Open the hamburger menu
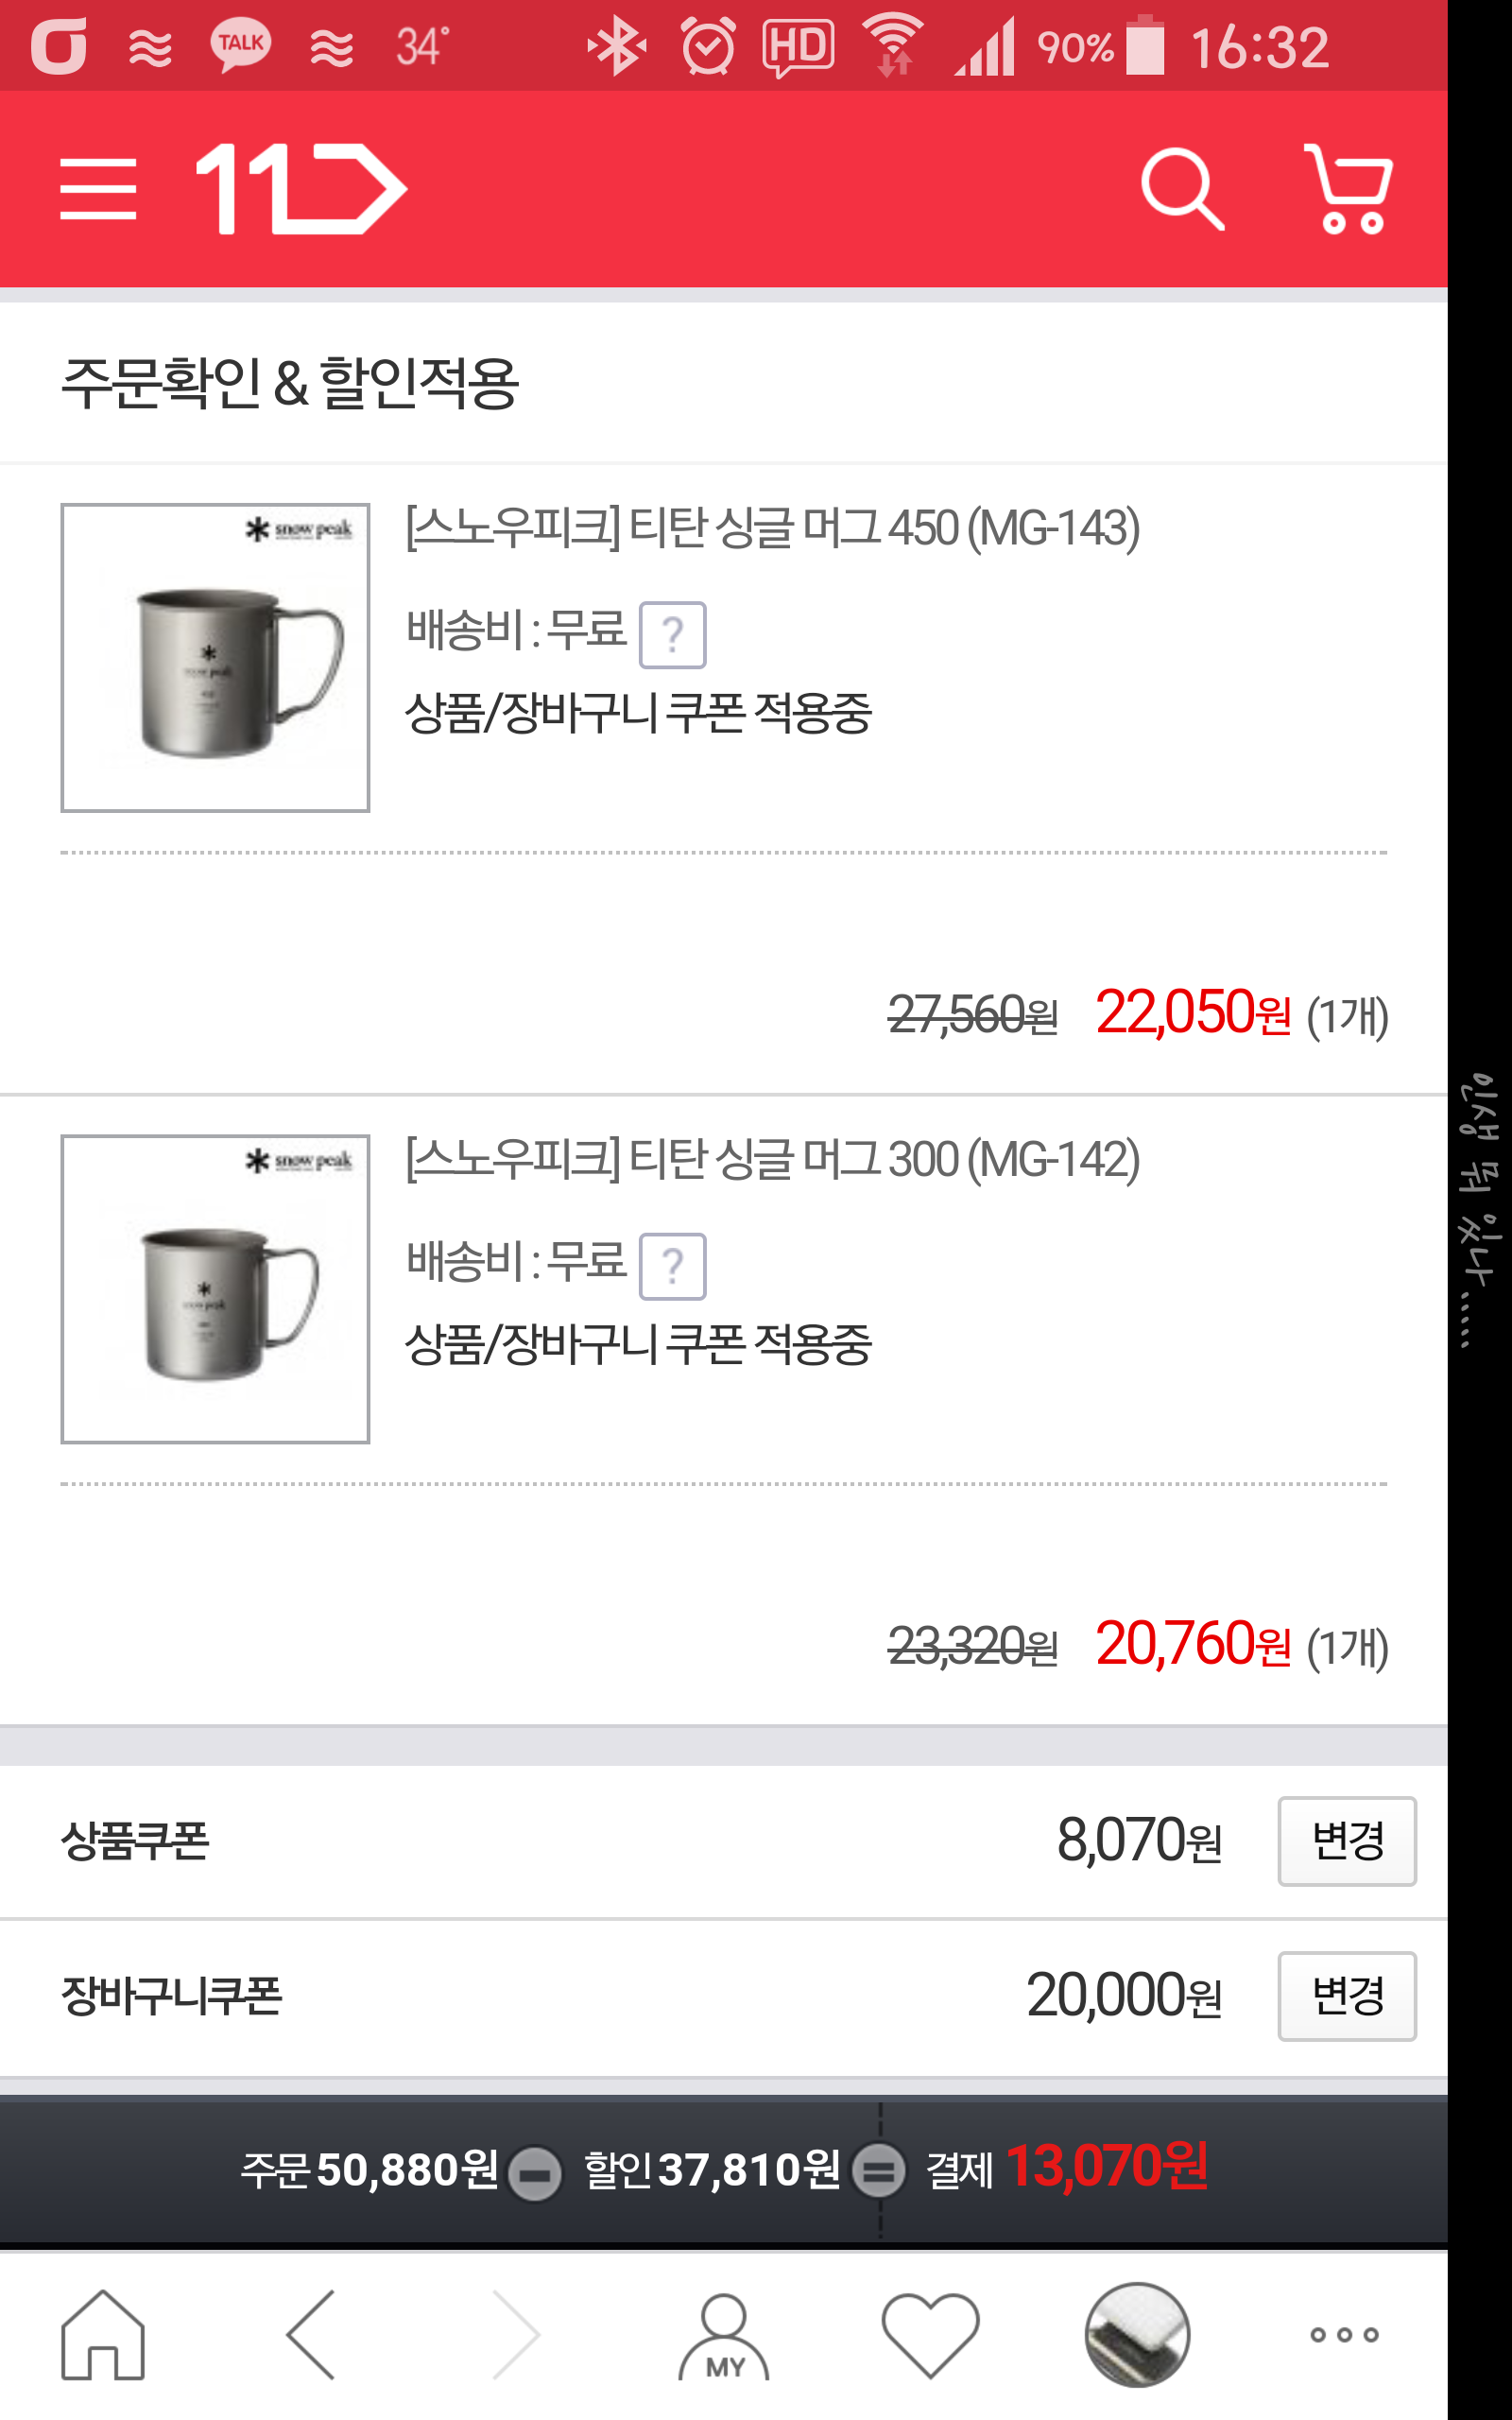Screen dimensions: 1512x2420 click(x=97, y=188)
